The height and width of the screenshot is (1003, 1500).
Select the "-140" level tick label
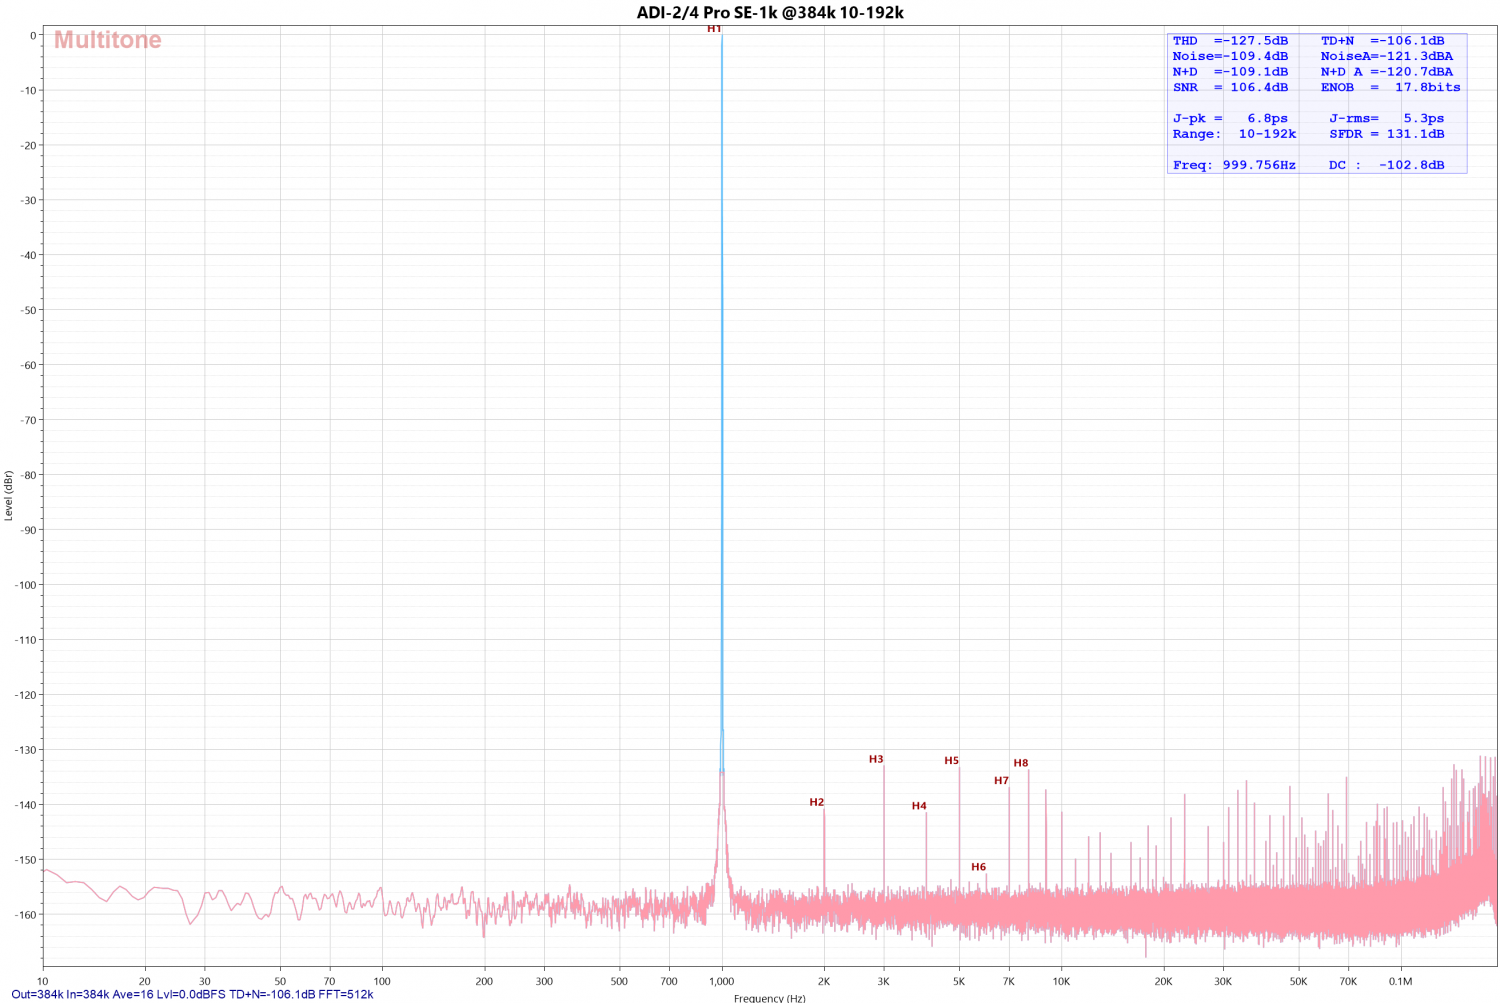coord(25,805)
